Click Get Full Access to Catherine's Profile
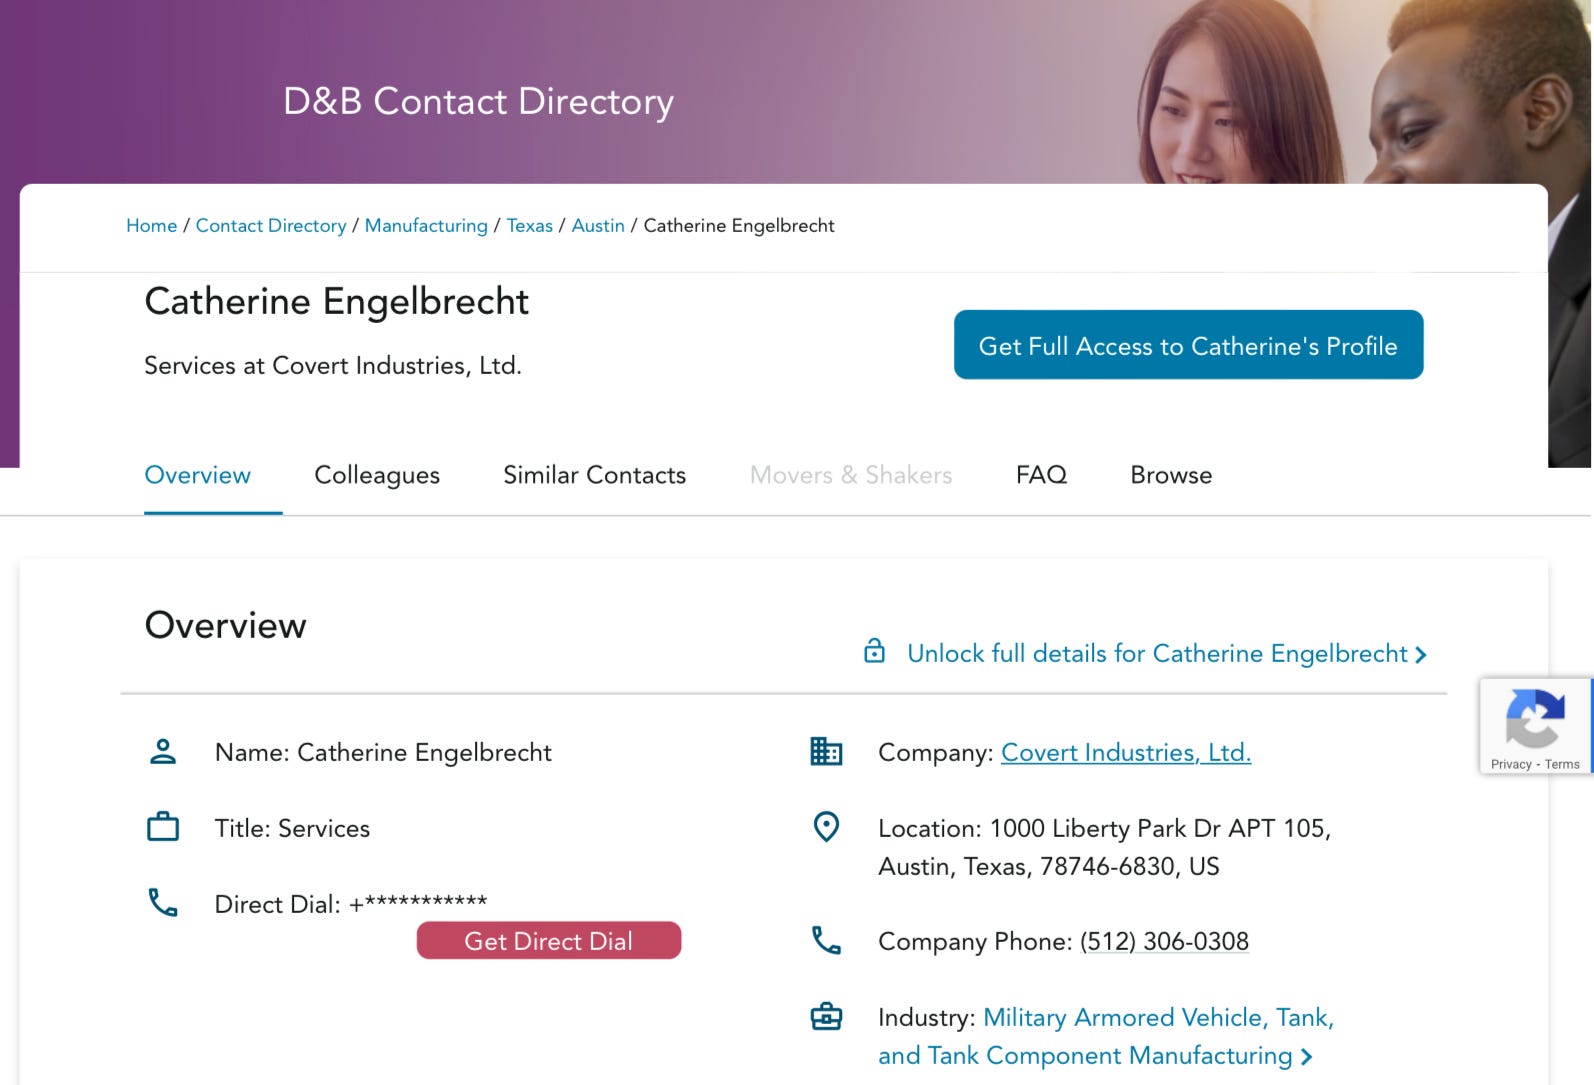This screenshot has height=1085, width=1594. coord(1188,345)
